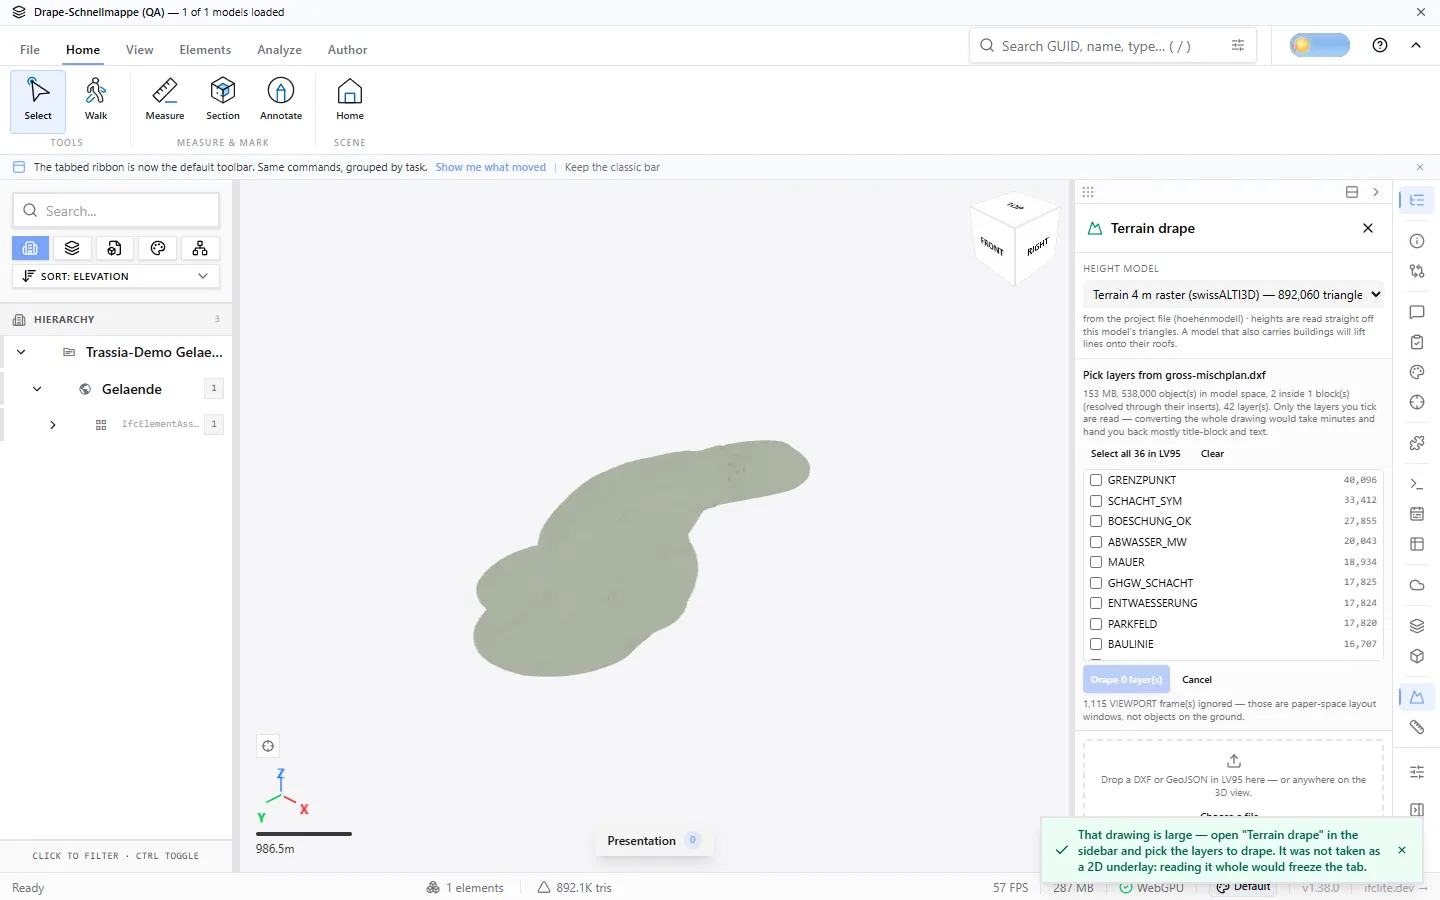This screenshot has height=900, width=1440.
Task: Collapse the ribbon with top chevron
Action: (1416, 45)
